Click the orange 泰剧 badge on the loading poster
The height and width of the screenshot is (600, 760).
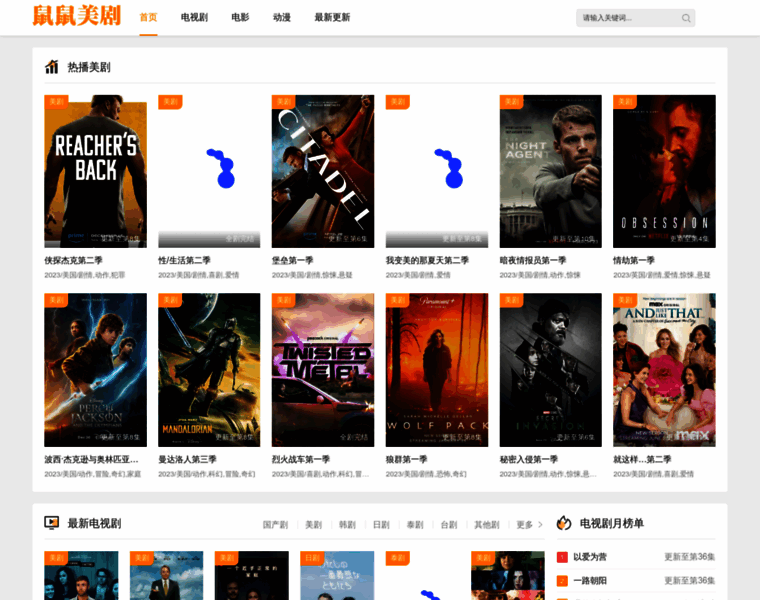398,558
